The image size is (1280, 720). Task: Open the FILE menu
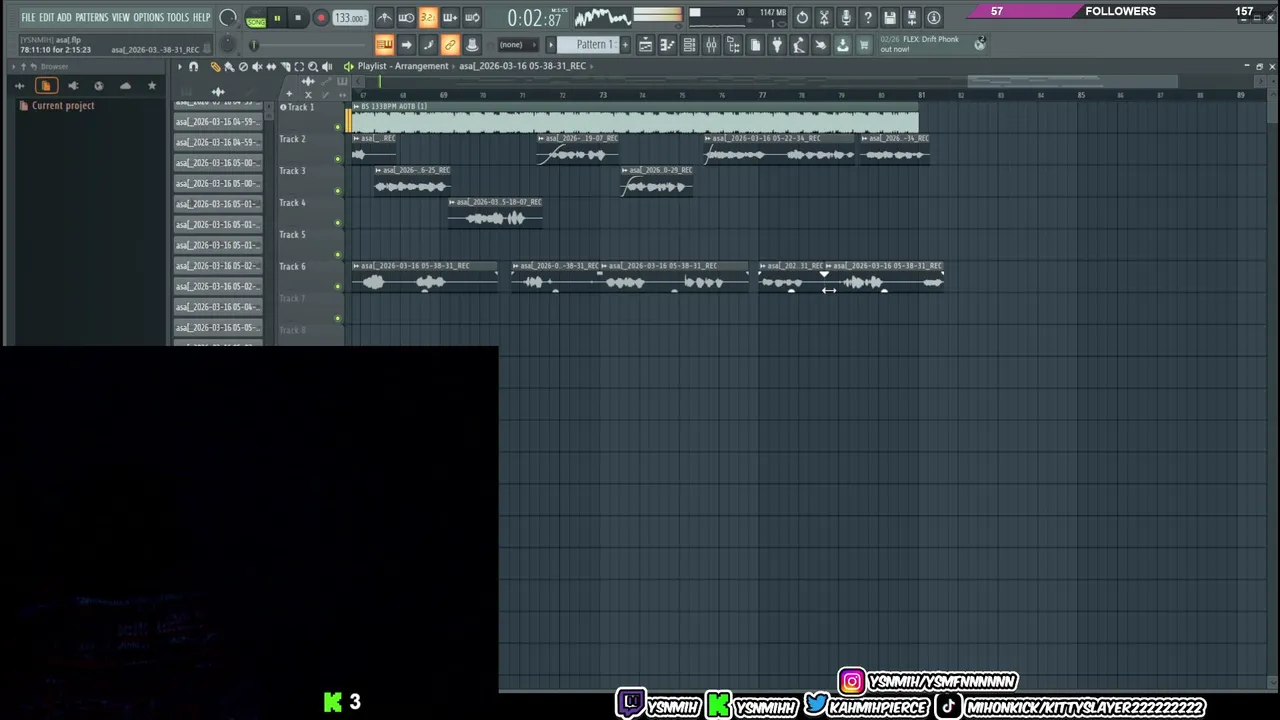tap(28, 17)
